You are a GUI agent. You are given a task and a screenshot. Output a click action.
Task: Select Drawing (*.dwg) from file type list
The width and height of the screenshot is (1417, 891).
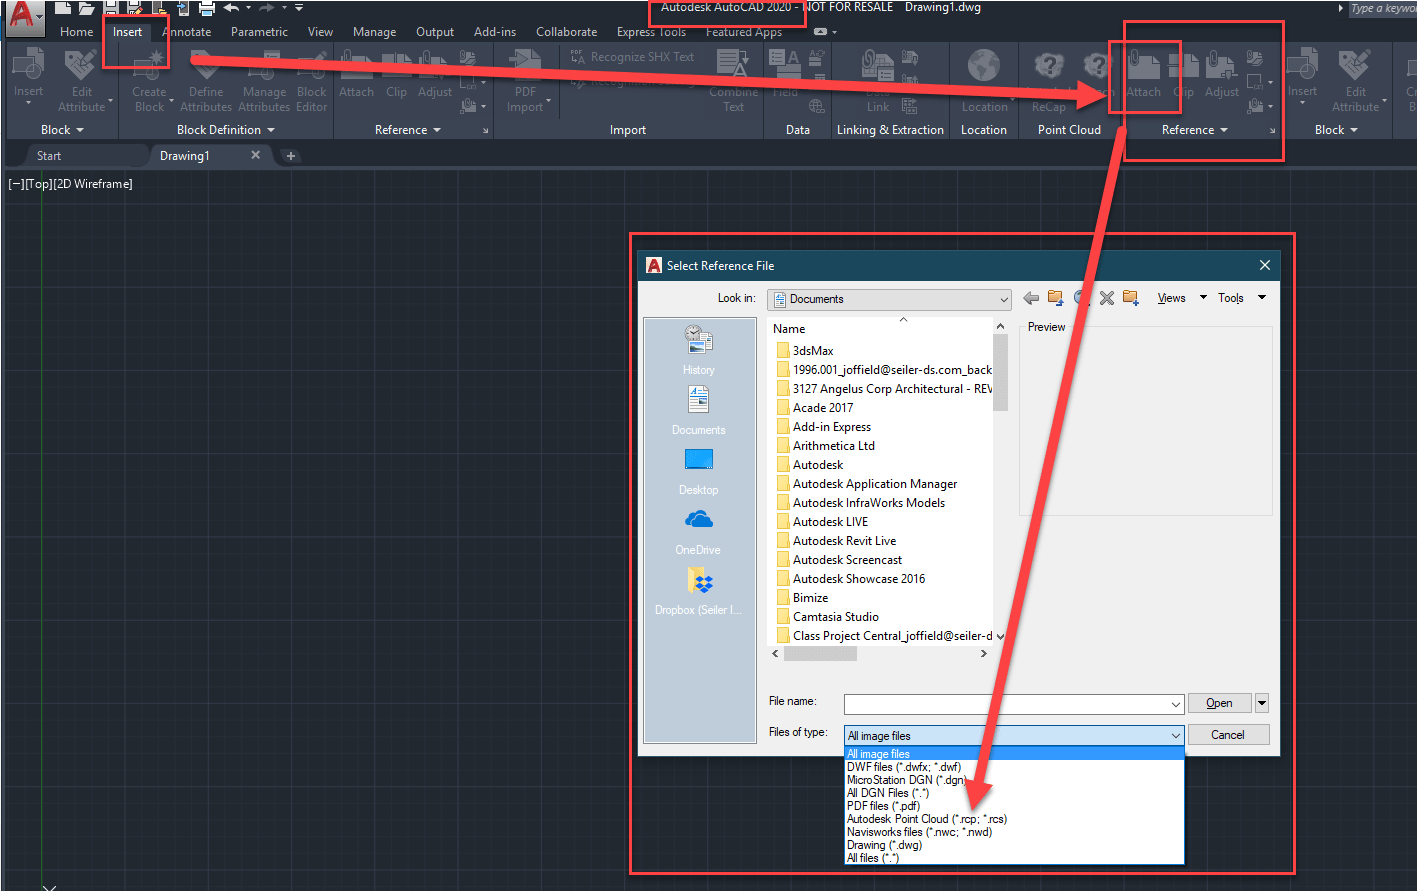click(883, 844)
